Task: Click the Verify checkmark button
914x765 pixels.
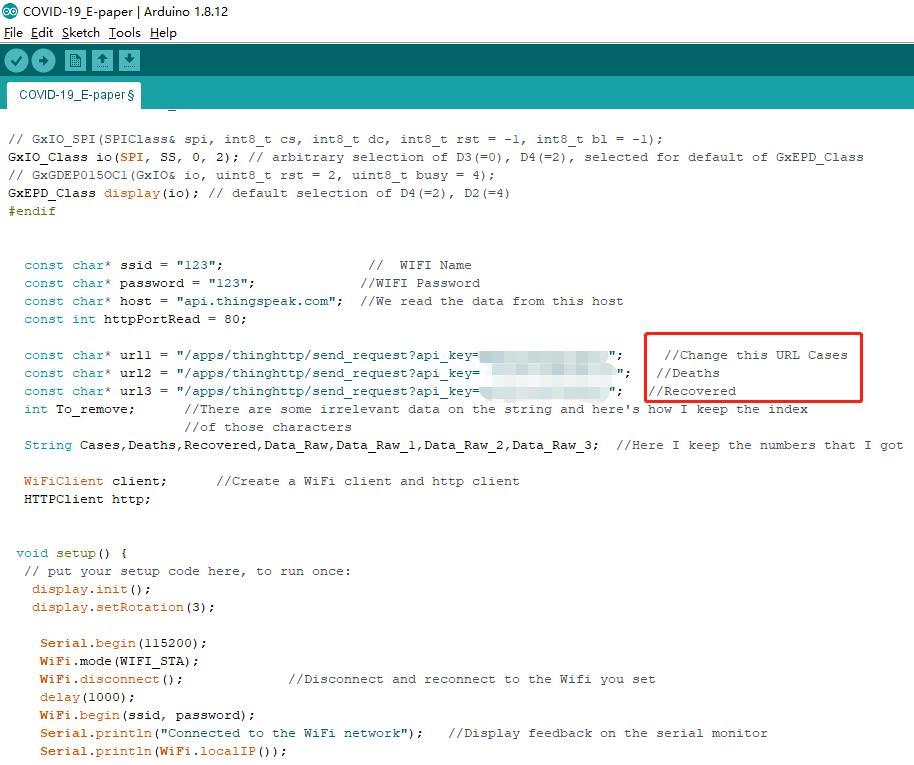Action: click(x=16, y=60)
